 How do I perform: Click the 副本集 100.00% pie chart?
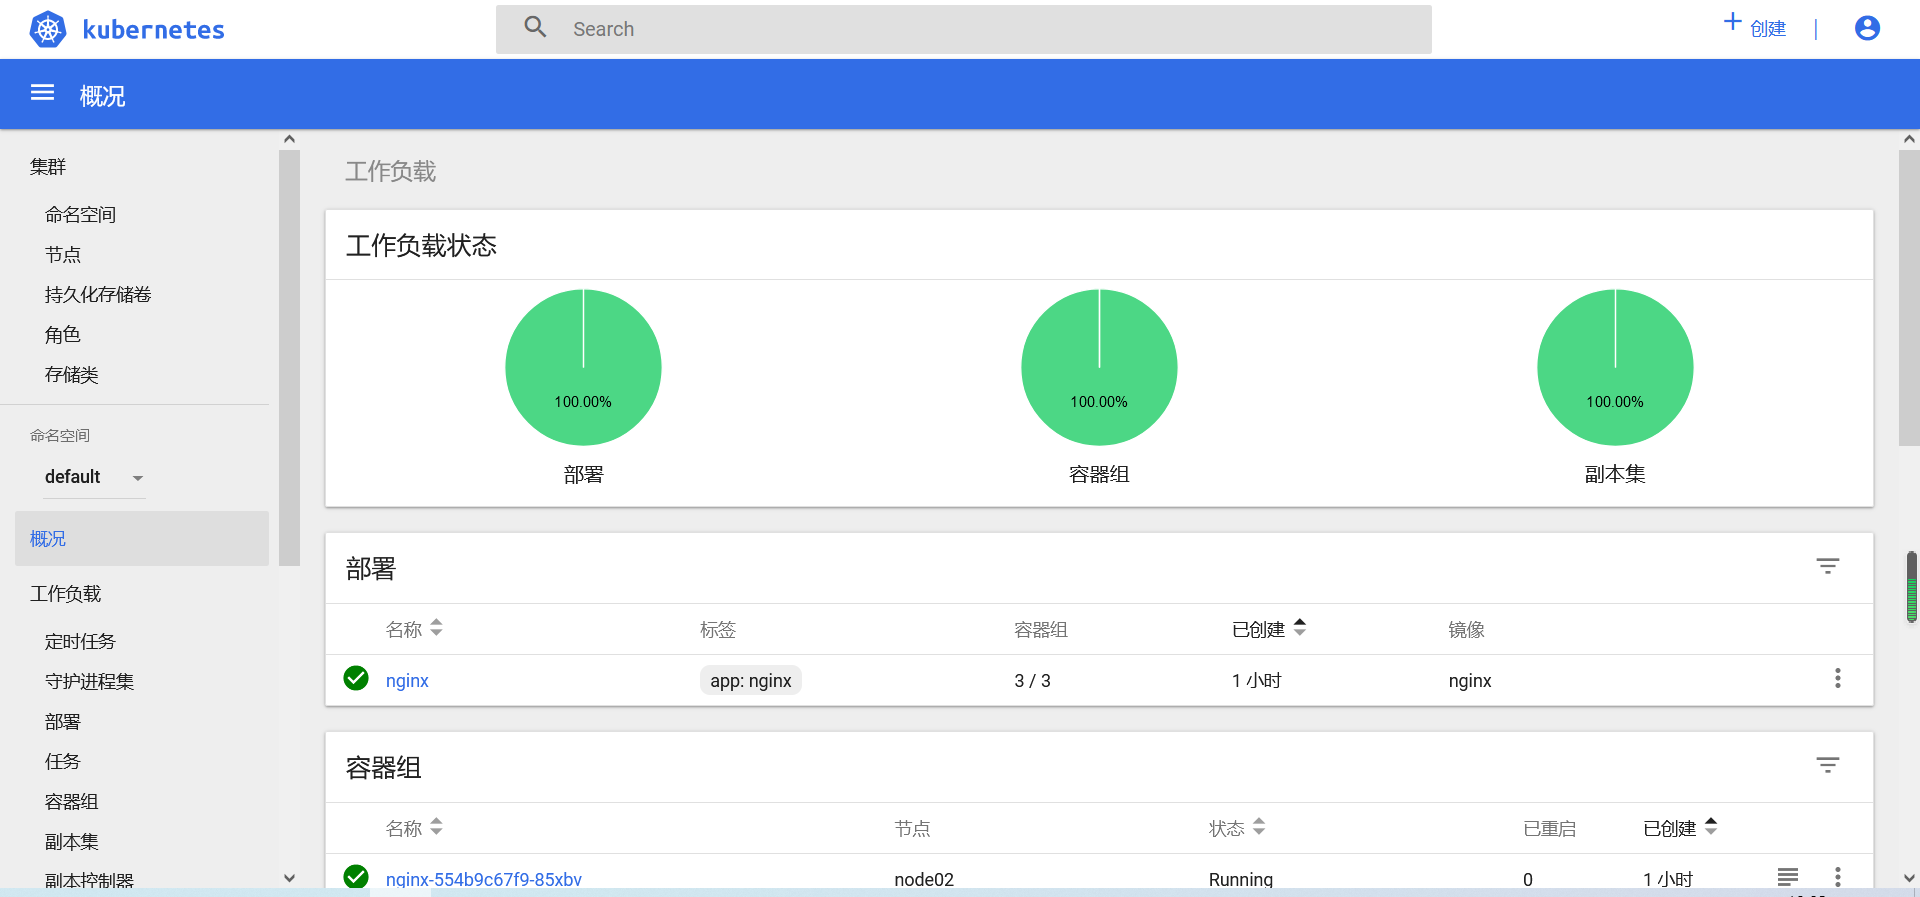tap(1615, 367)
